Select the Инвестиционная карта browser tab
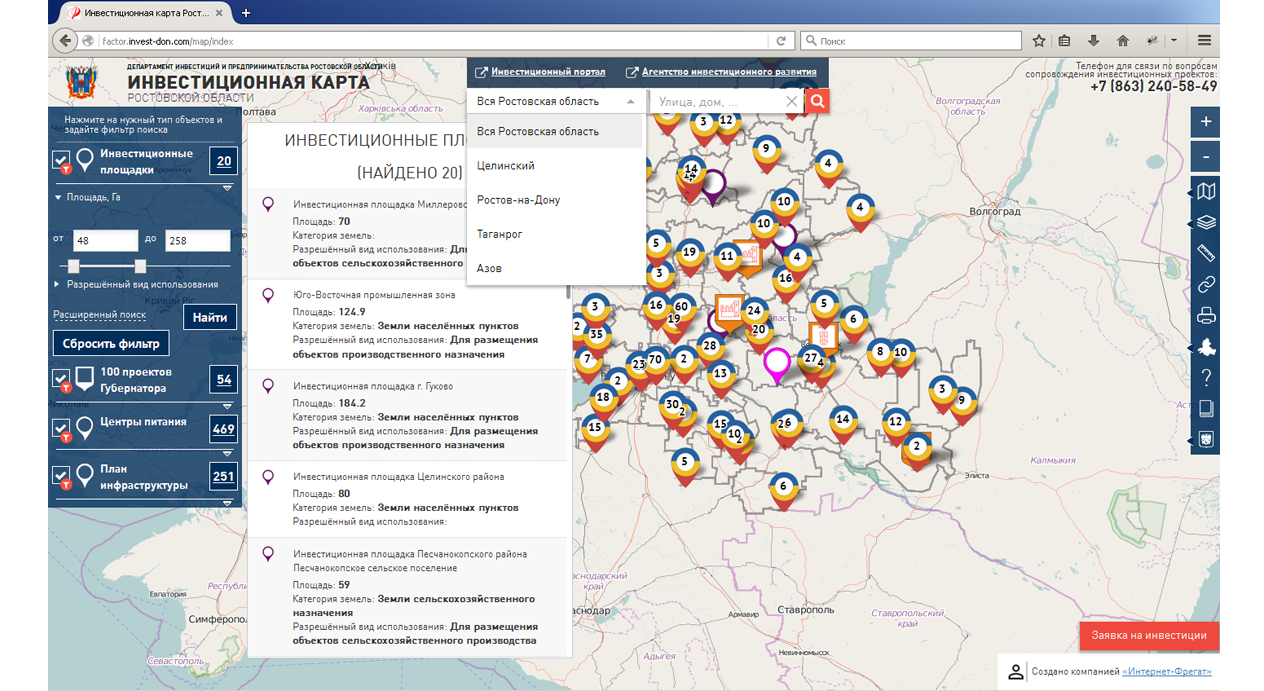 (144, 13)
